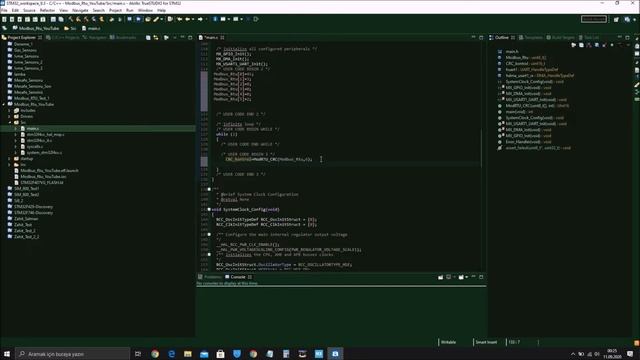Maximize the Project Explorer panel
640x360 pixels.
pos(190,38)
